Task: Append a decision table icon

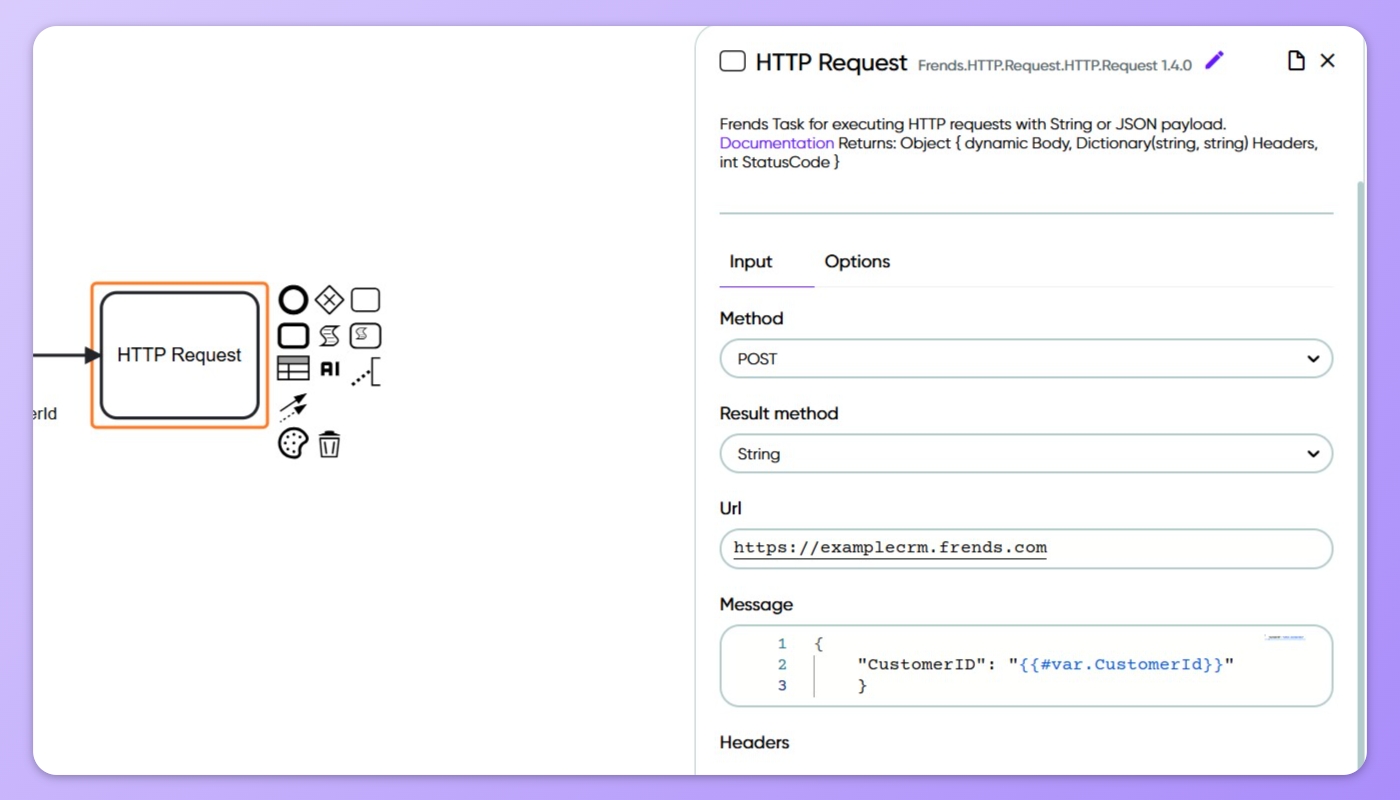Action: click(x=293, y=369)
